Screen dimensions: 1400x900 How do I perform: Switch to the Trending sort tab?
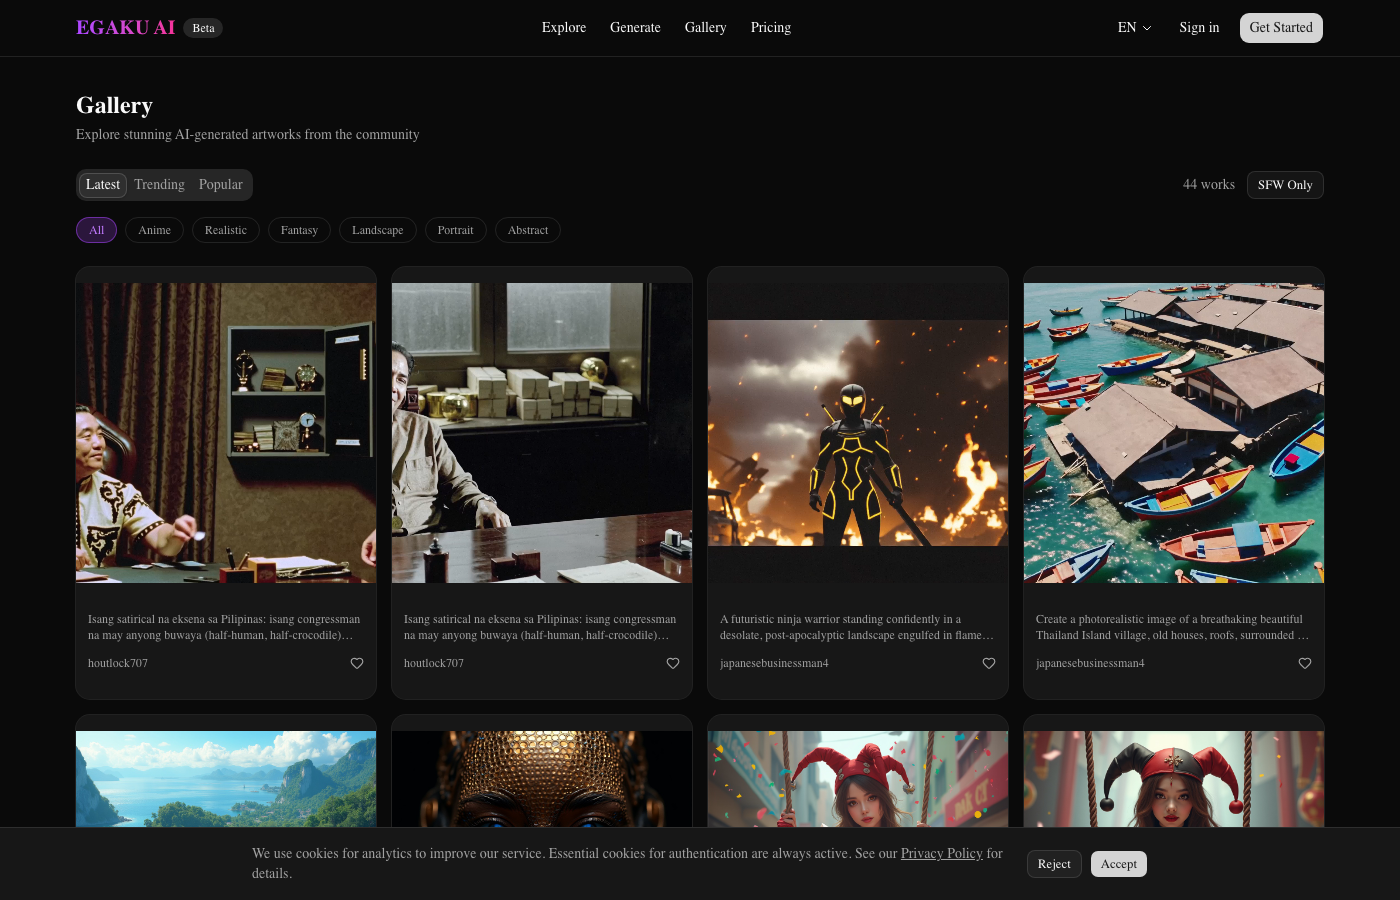(159, 185)
